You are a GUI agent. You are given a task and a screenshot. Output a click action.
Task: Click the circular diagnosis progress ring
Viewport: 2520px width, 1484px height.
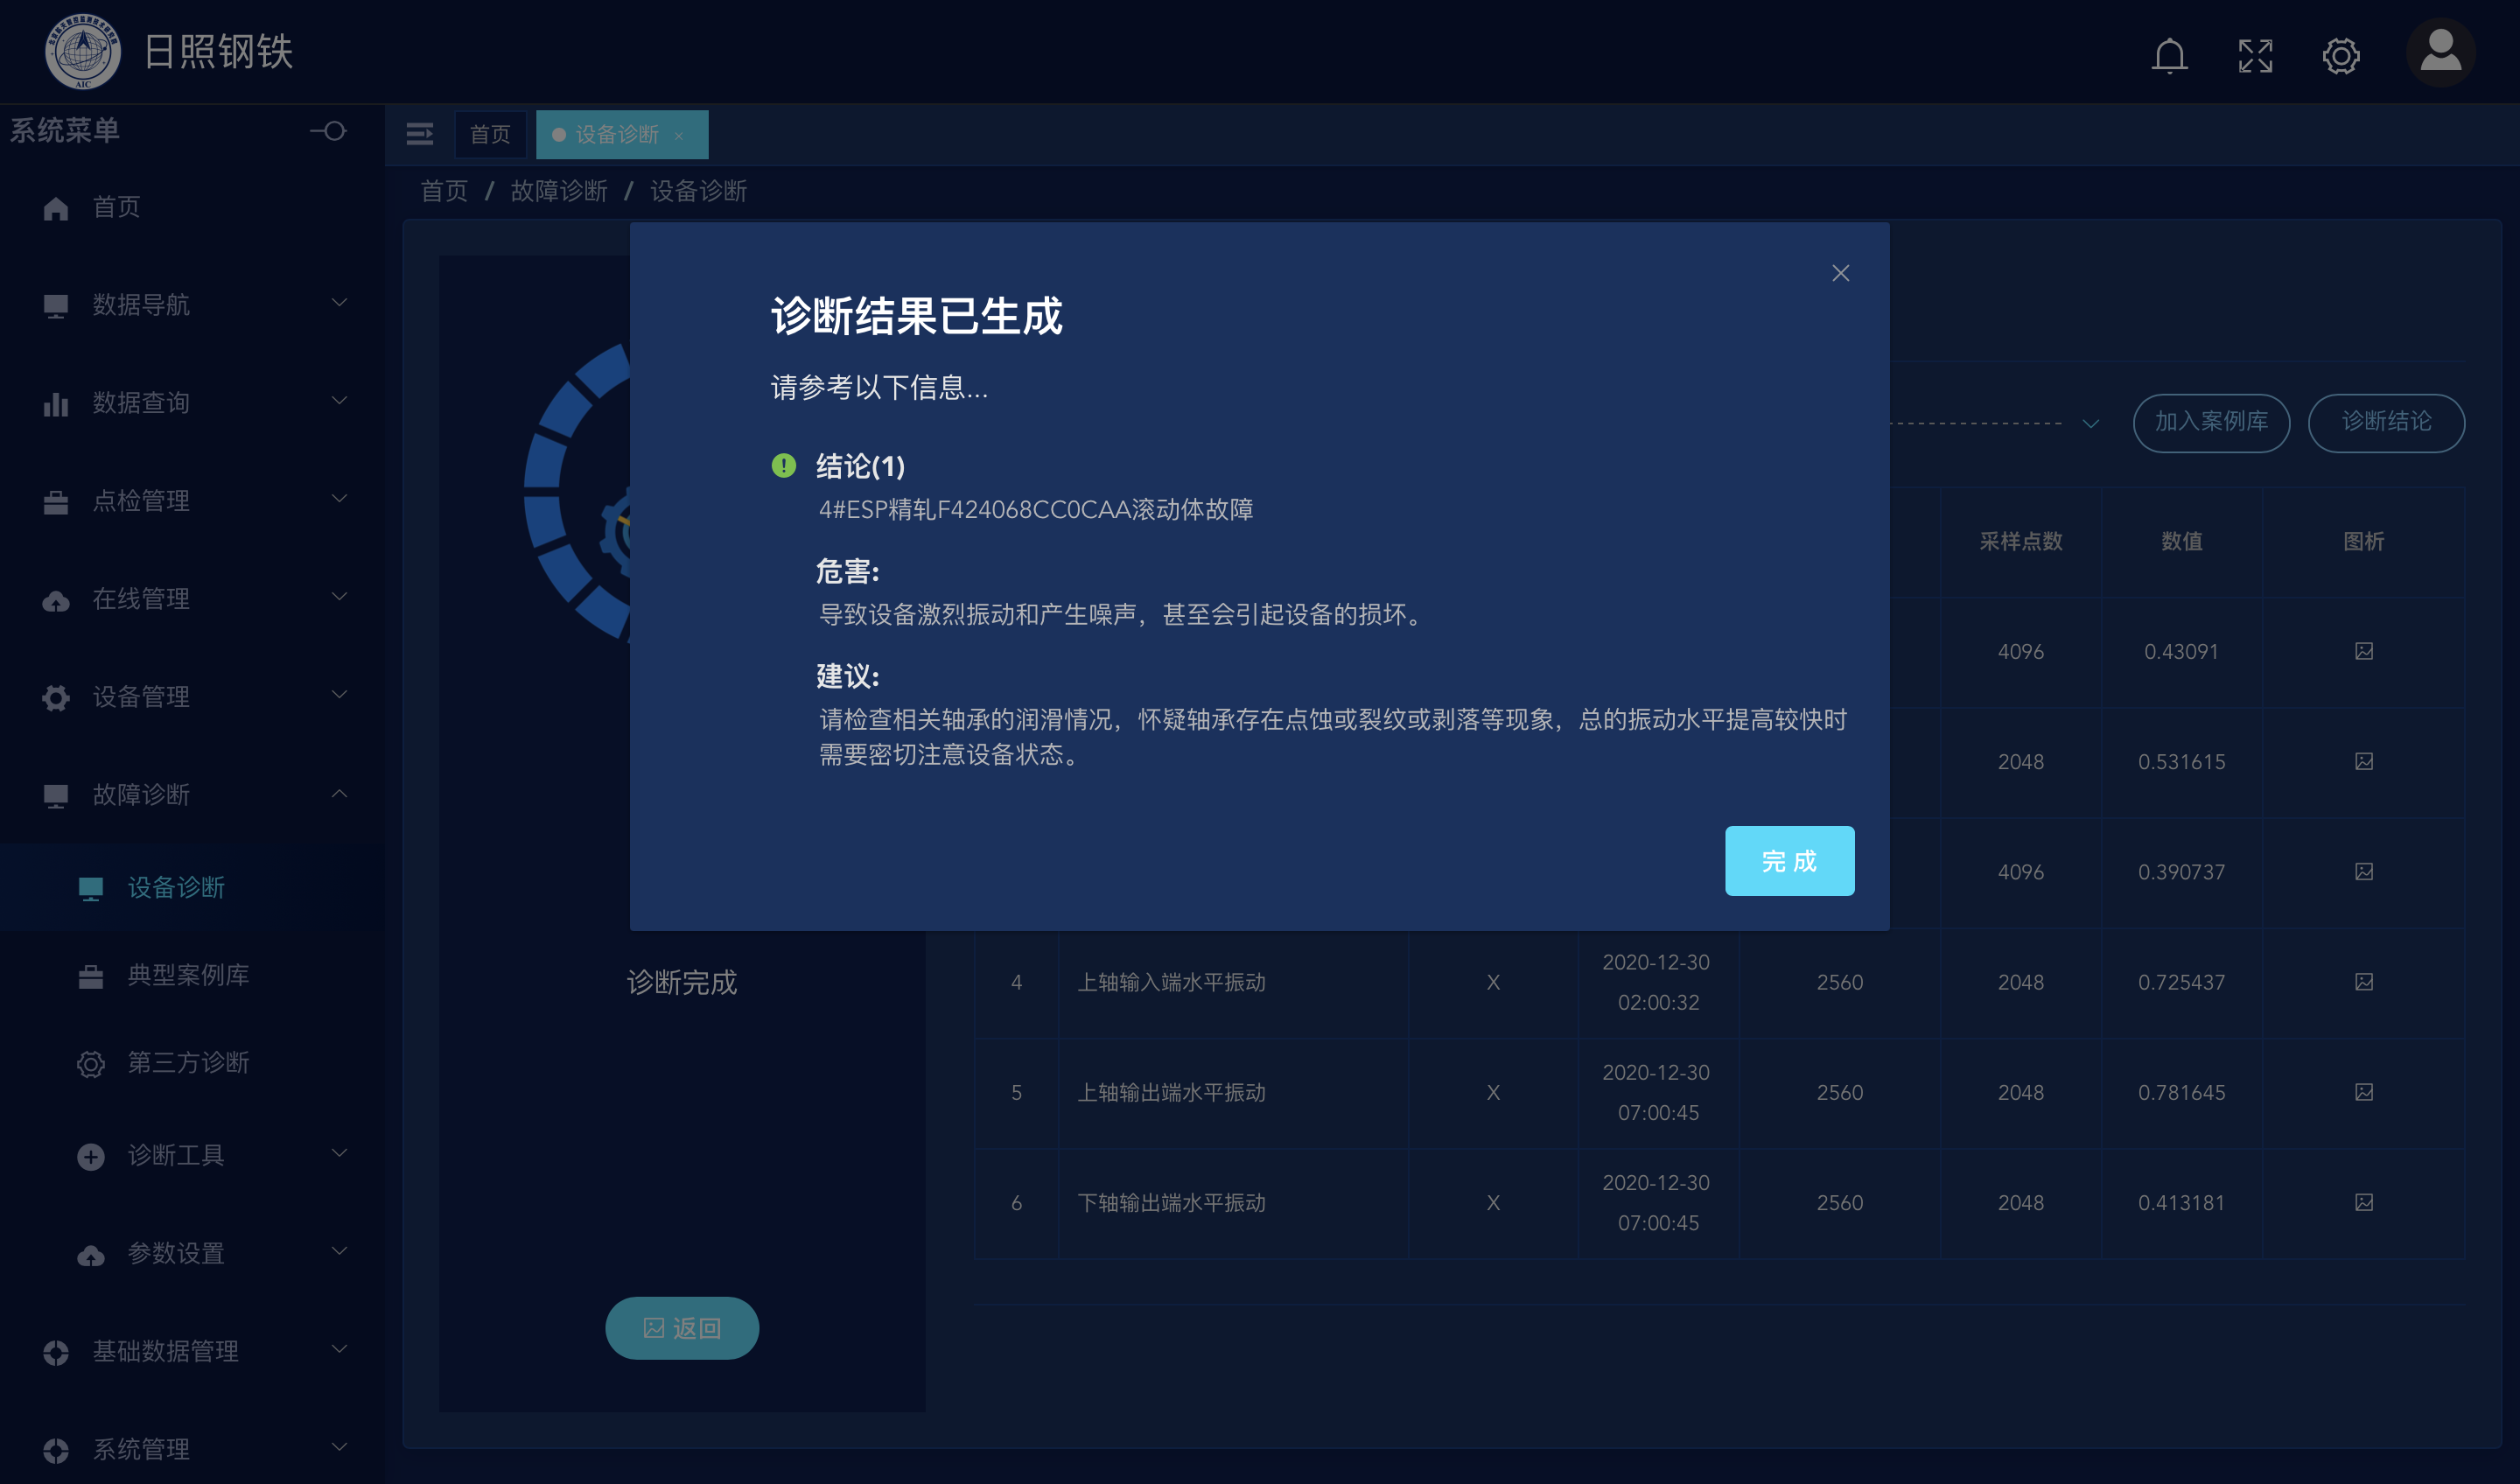click(578, 492)
